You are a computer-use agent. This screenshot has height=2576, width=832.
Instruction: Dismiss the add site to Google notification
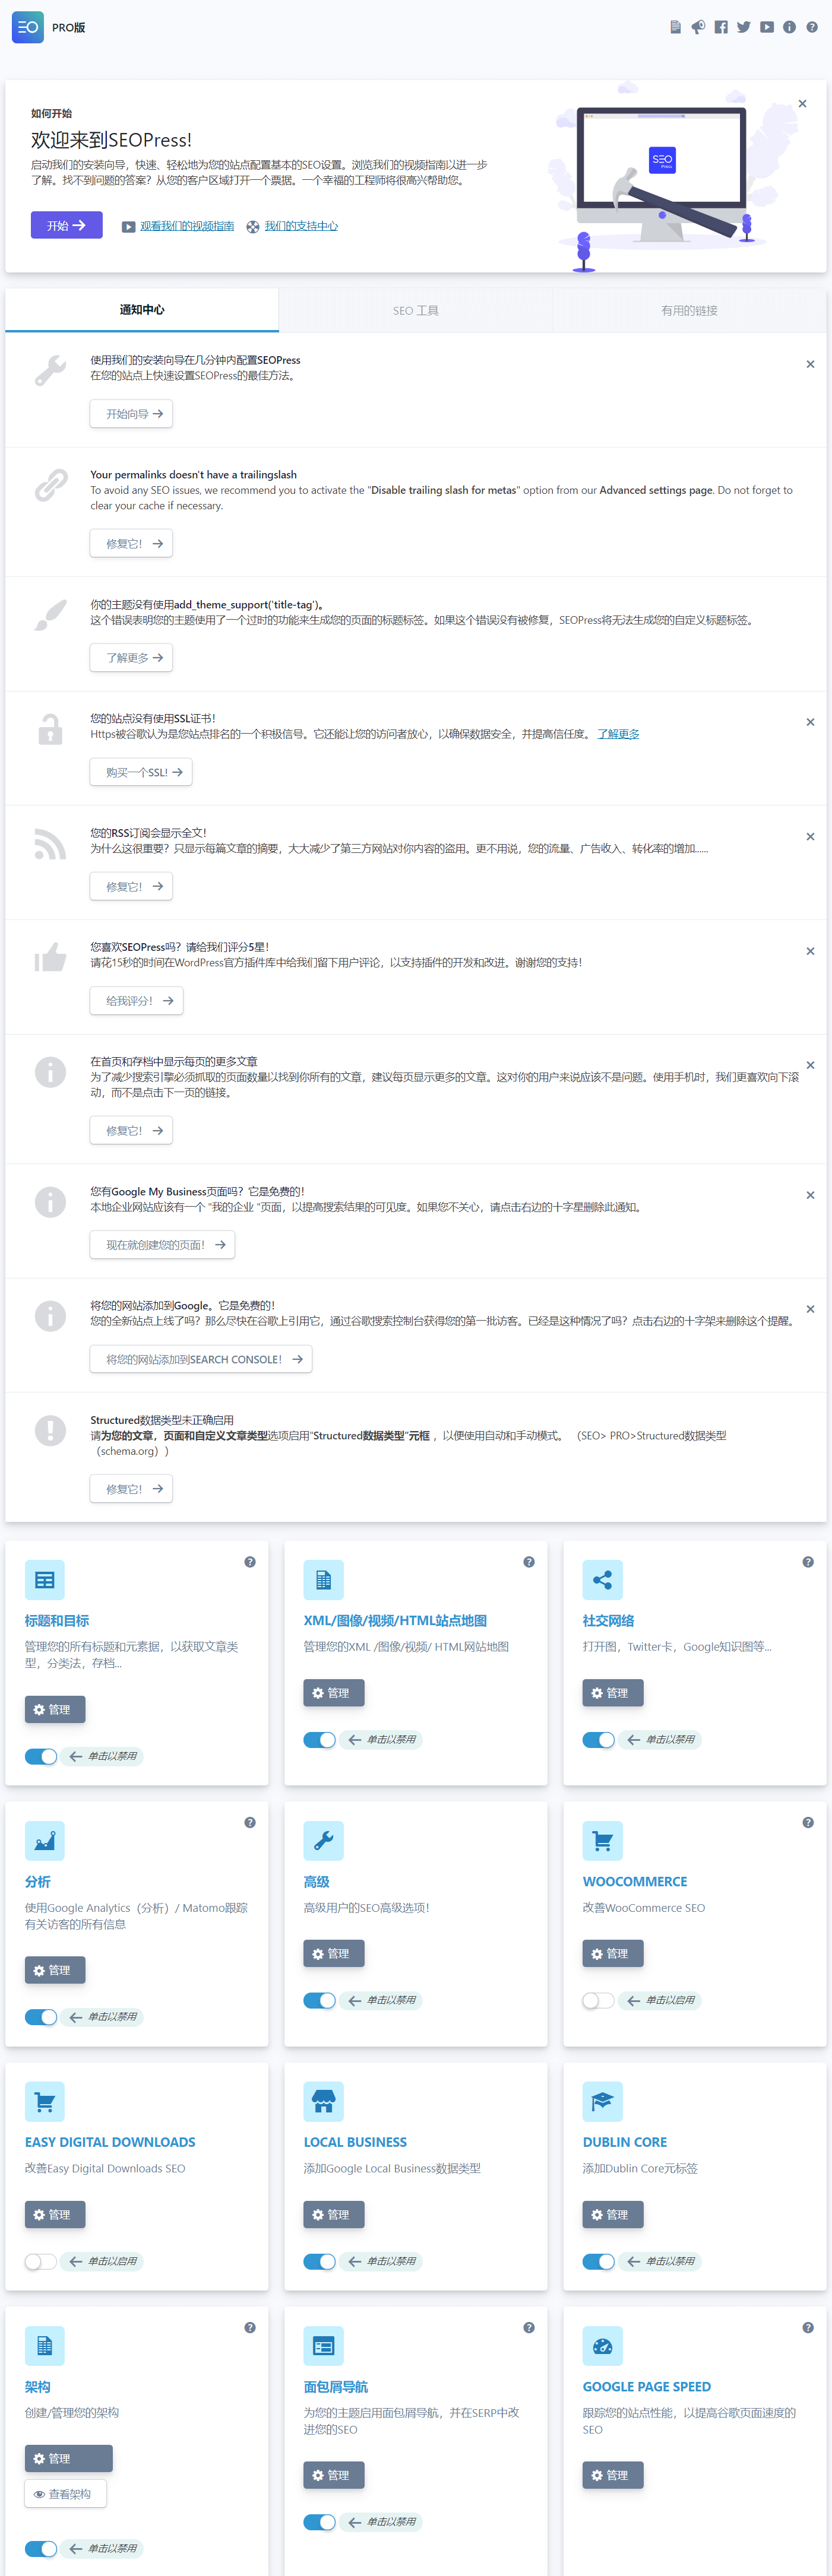point(810,1309)
